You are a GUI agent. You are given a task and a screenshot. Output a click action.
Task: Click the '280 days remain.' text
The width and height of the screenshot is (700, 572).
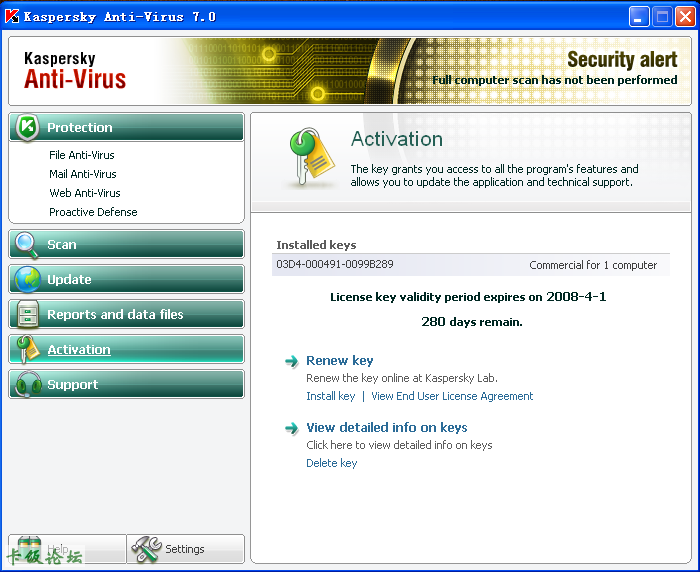472,322
